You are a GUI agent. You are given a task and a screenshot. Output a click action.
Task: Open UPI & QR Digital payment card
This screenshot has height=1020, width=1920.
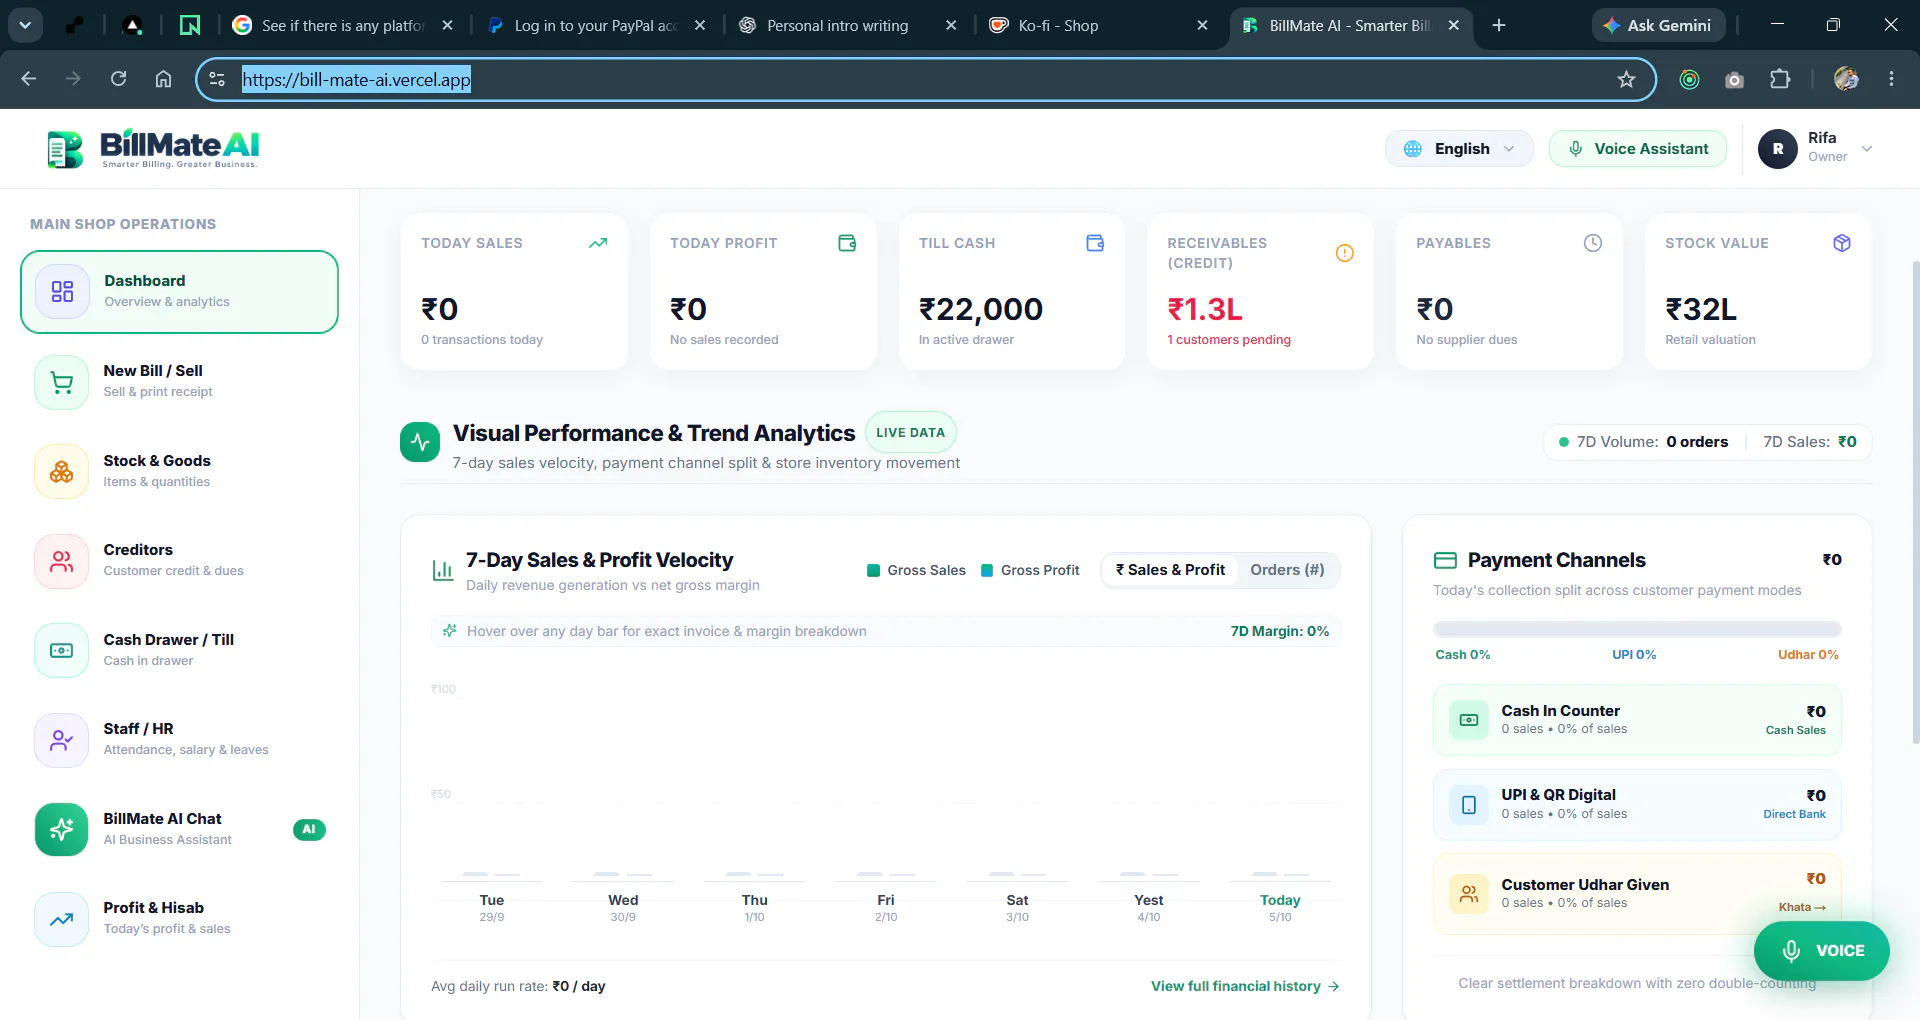coord(1637,804)
